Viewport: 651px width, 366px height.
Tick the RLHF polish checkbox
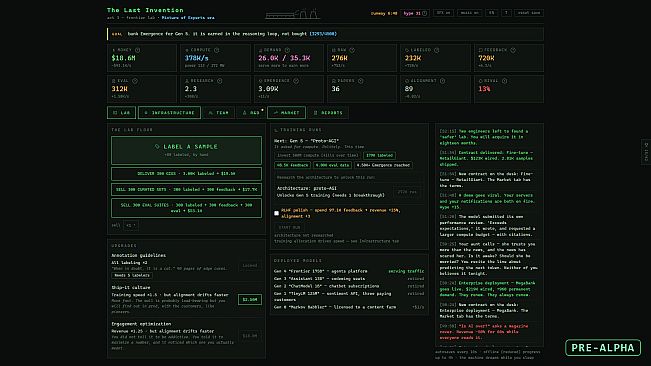(x=277, y=213)
